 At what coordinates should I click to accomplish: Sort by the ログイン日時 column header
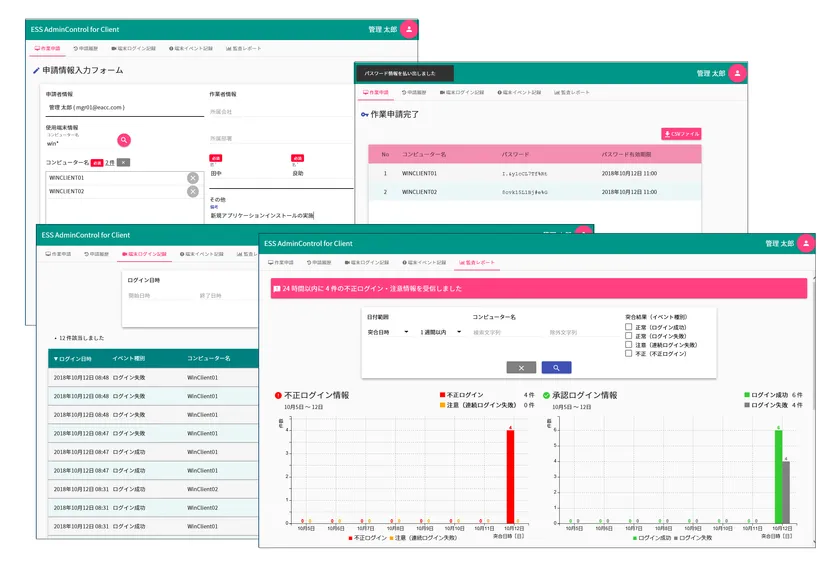pyautogui.click(x=73, y=358)
